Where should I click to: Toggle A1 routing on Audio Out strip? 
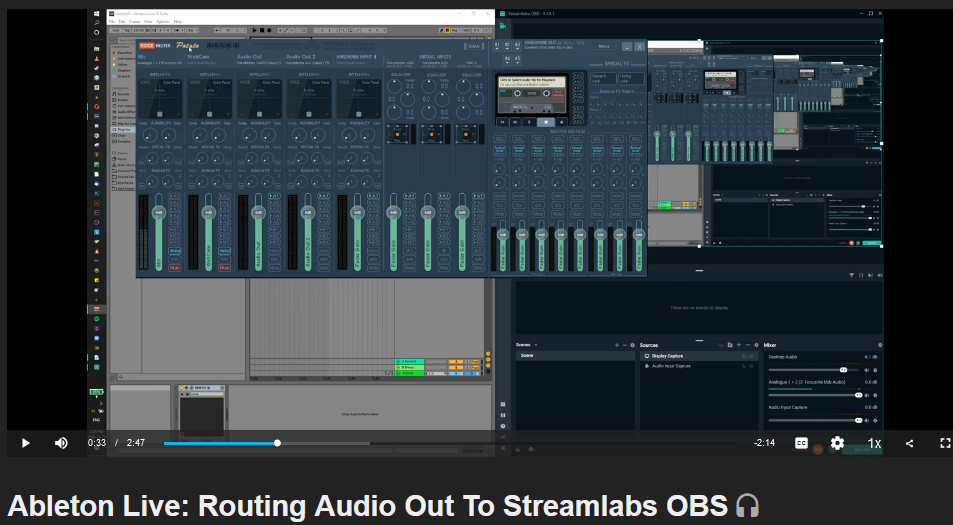coord(274,196)
